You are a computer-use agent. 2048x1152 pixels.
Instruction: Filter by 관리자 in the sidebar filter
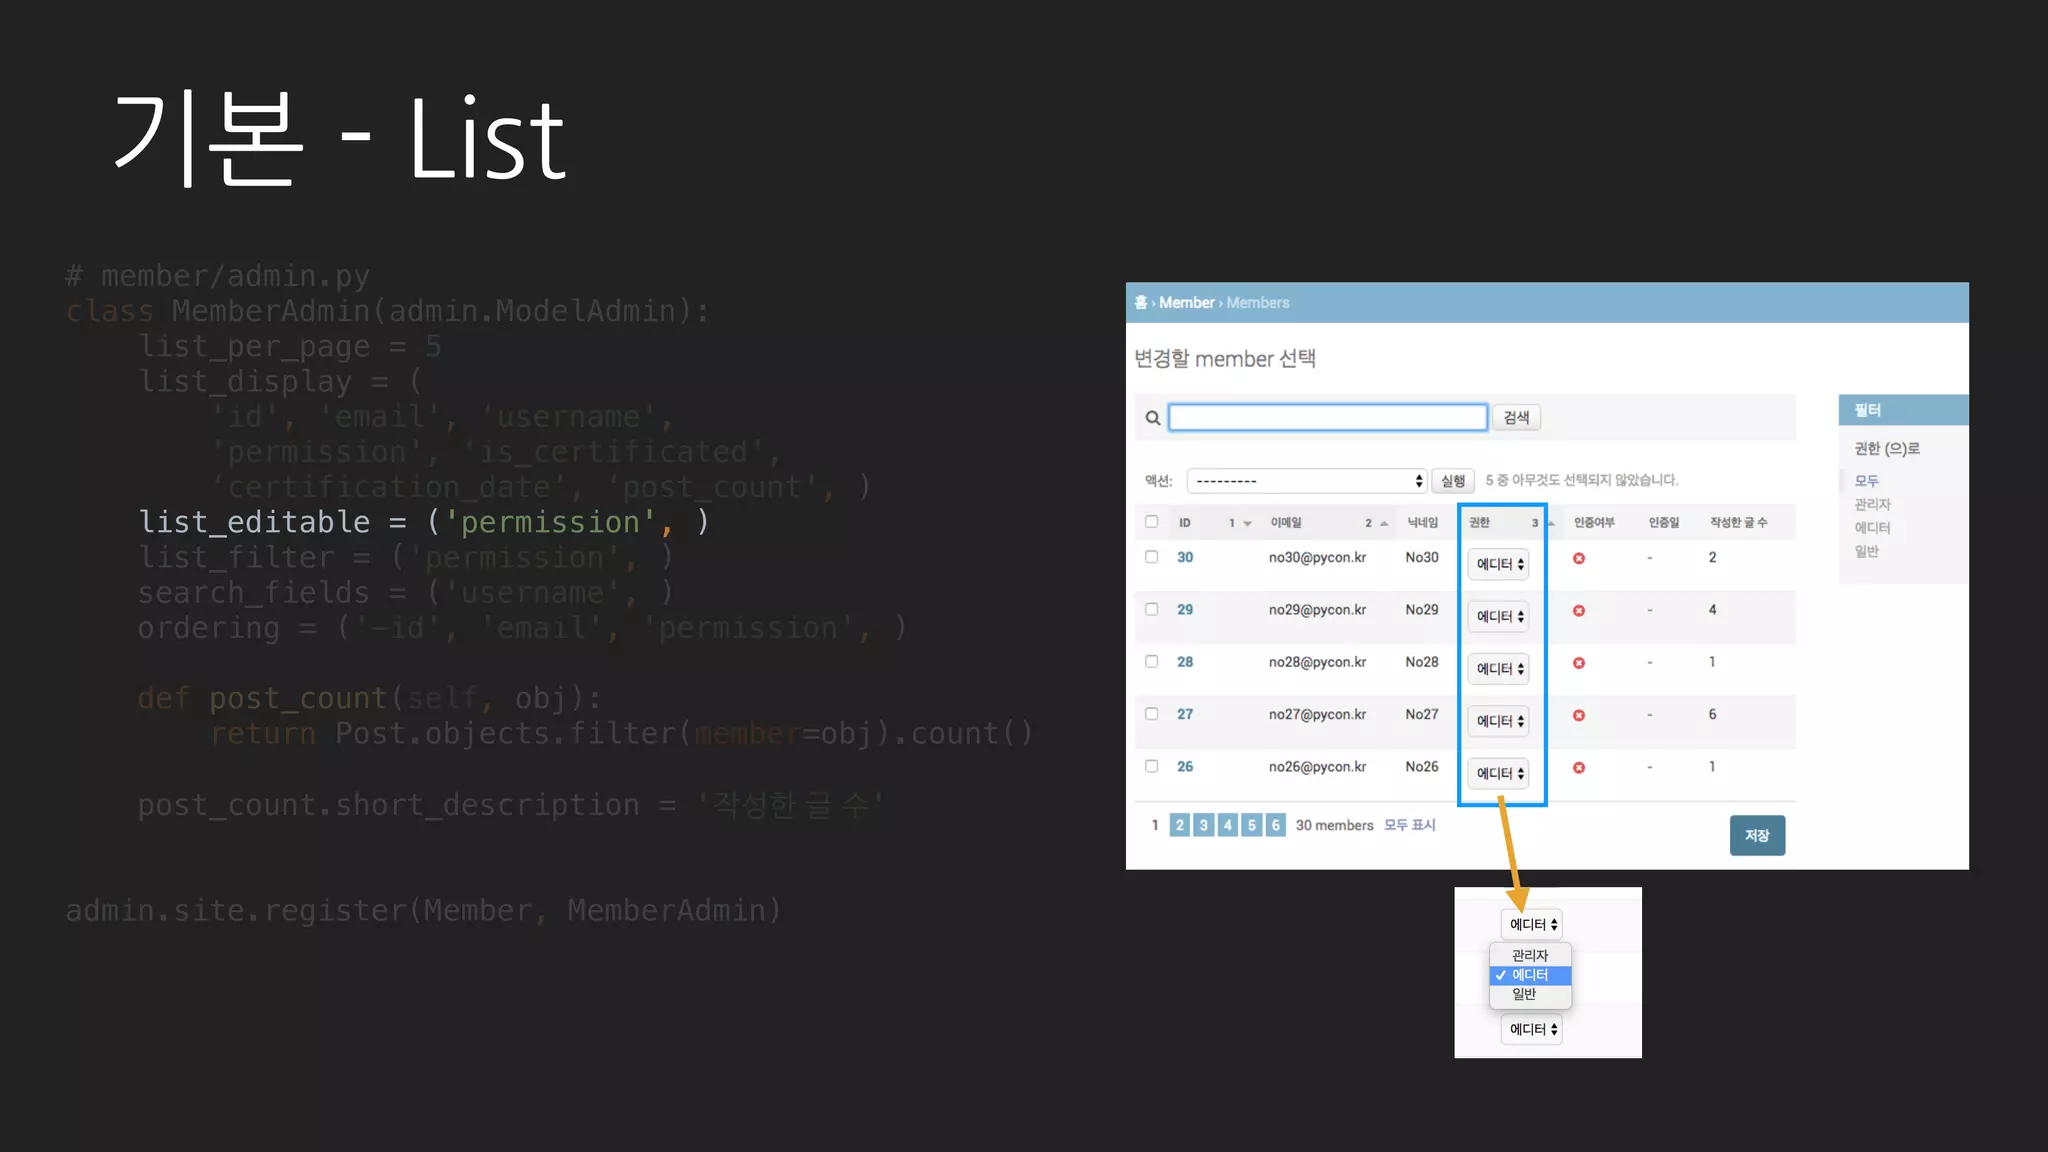point(1872,504)
